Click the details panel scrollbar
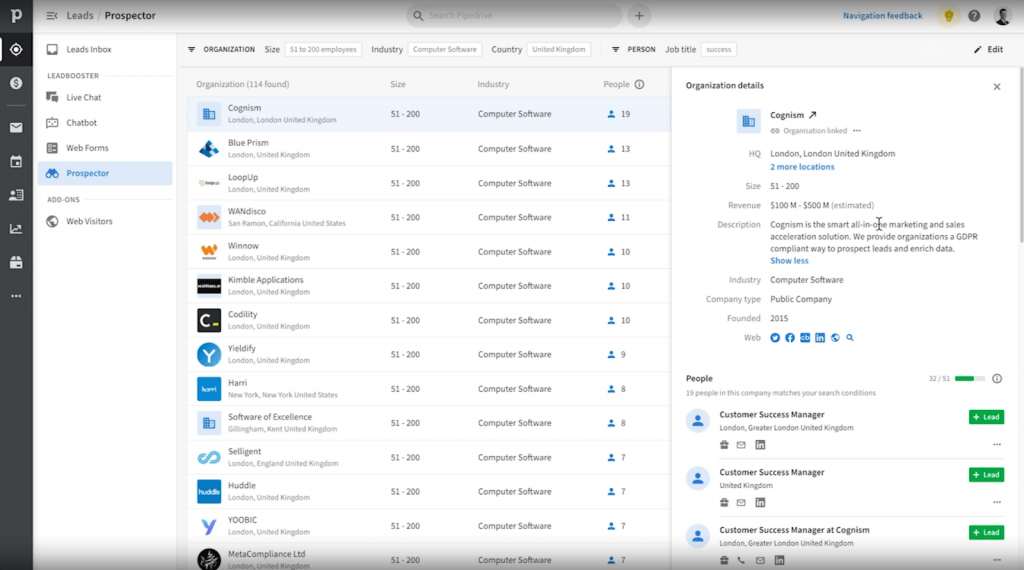Screen dimensions: 1024x570 click(1021, 155)
